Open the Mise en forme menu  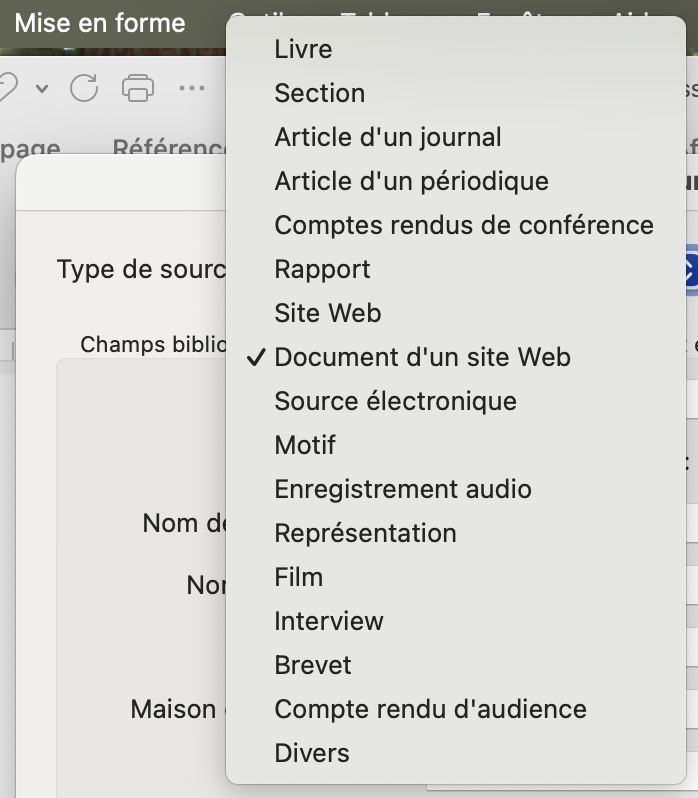100,23
